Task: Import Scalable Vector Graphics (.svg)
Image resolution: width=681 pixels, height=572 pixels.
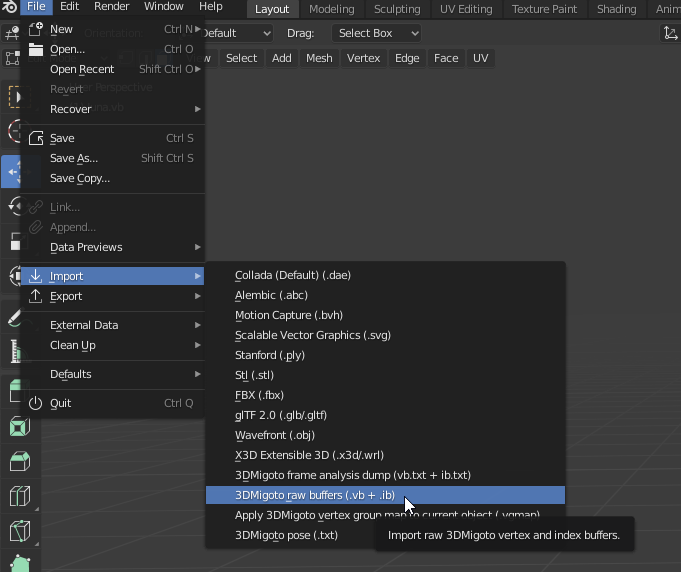Action: click(385, 335)
